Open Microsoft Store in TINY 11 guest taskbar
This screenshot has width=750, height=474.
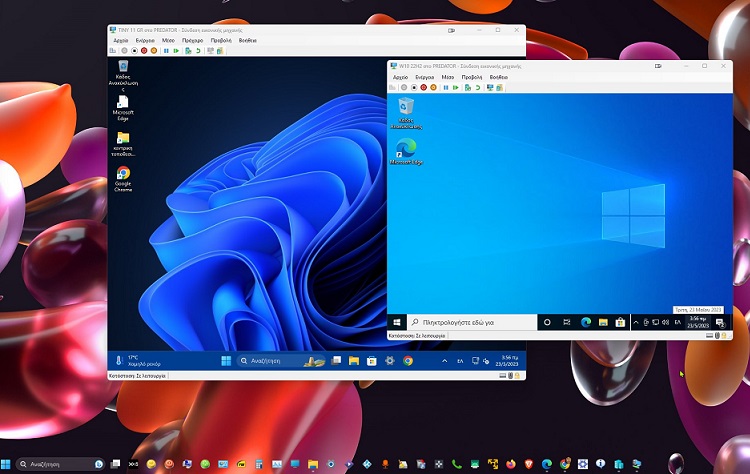(372, 361)
